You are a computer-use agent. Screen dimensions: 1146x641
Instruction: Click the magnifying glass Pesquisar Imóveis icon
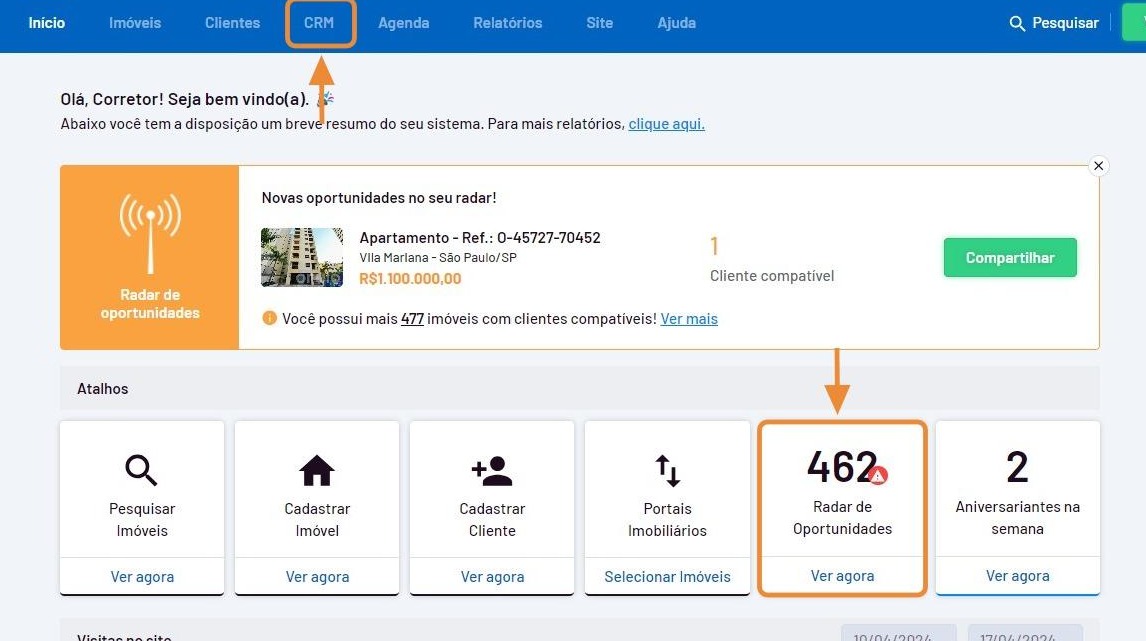click(x=141, y=469)
